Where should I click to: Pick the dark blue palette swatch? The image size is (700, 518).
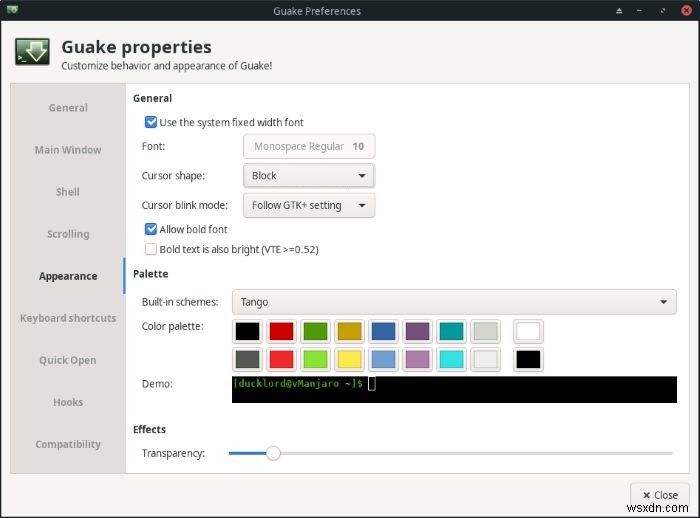pos(383,331)
